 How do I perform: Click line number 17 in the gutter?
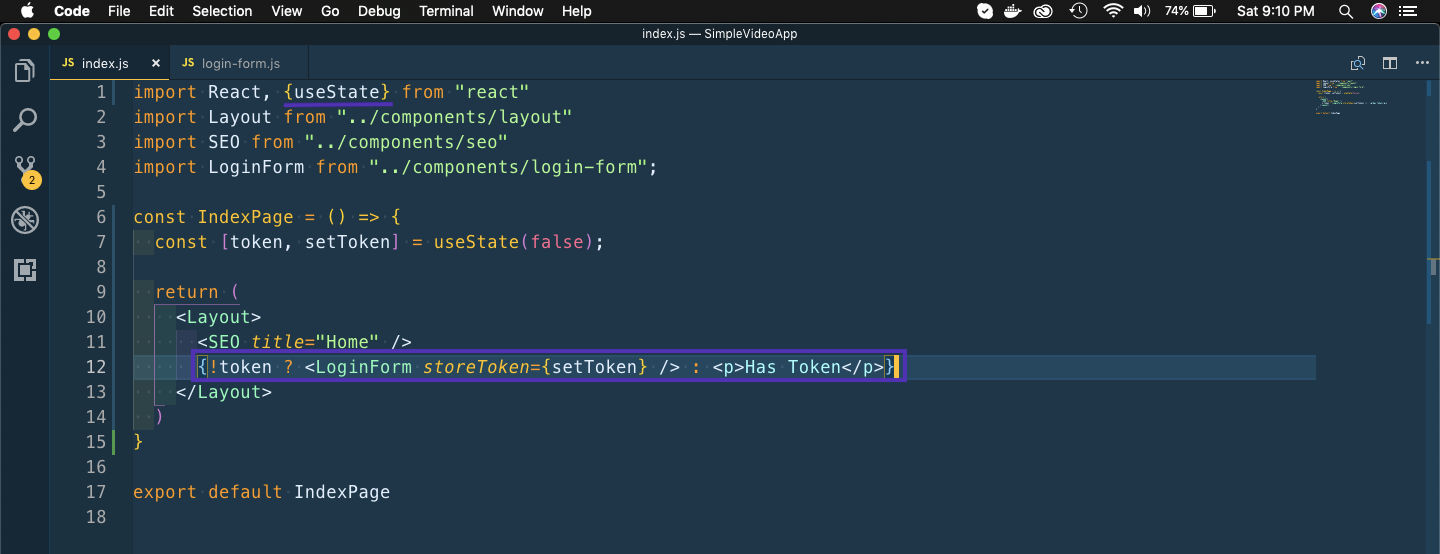click(95, 492)
